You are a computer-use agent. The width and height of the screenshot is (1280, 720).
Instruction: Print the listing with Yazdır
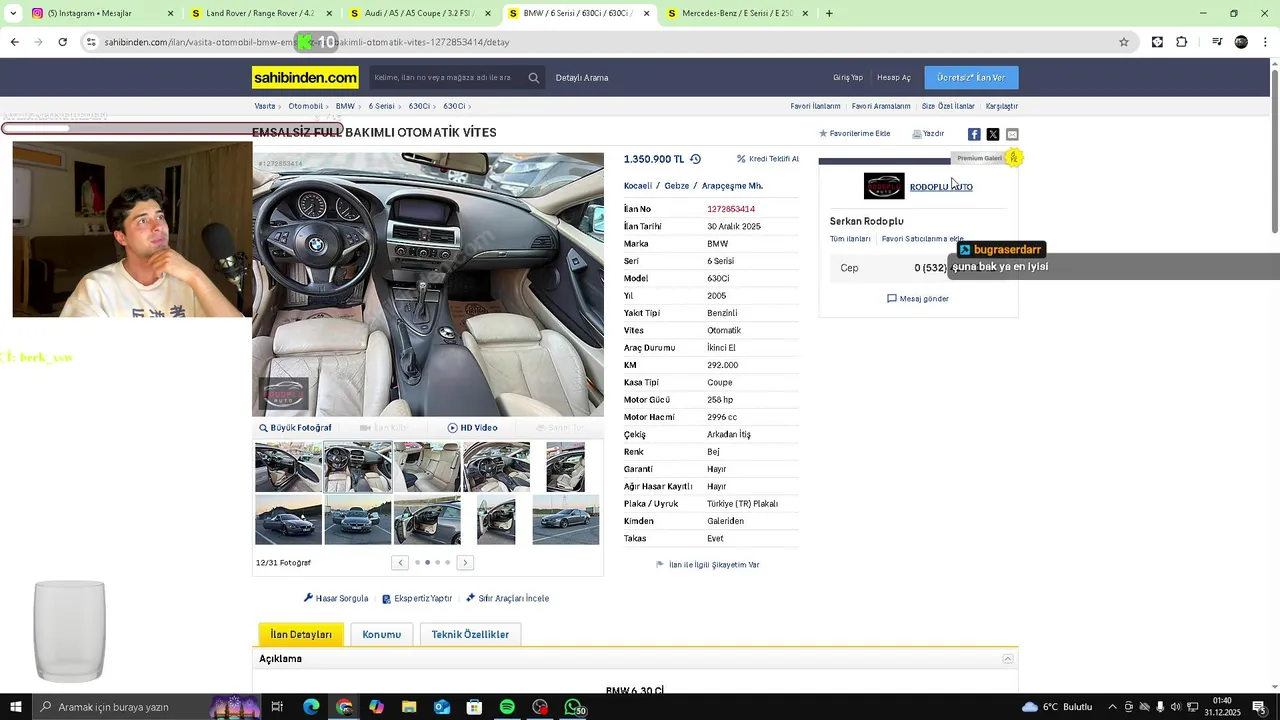928,134
